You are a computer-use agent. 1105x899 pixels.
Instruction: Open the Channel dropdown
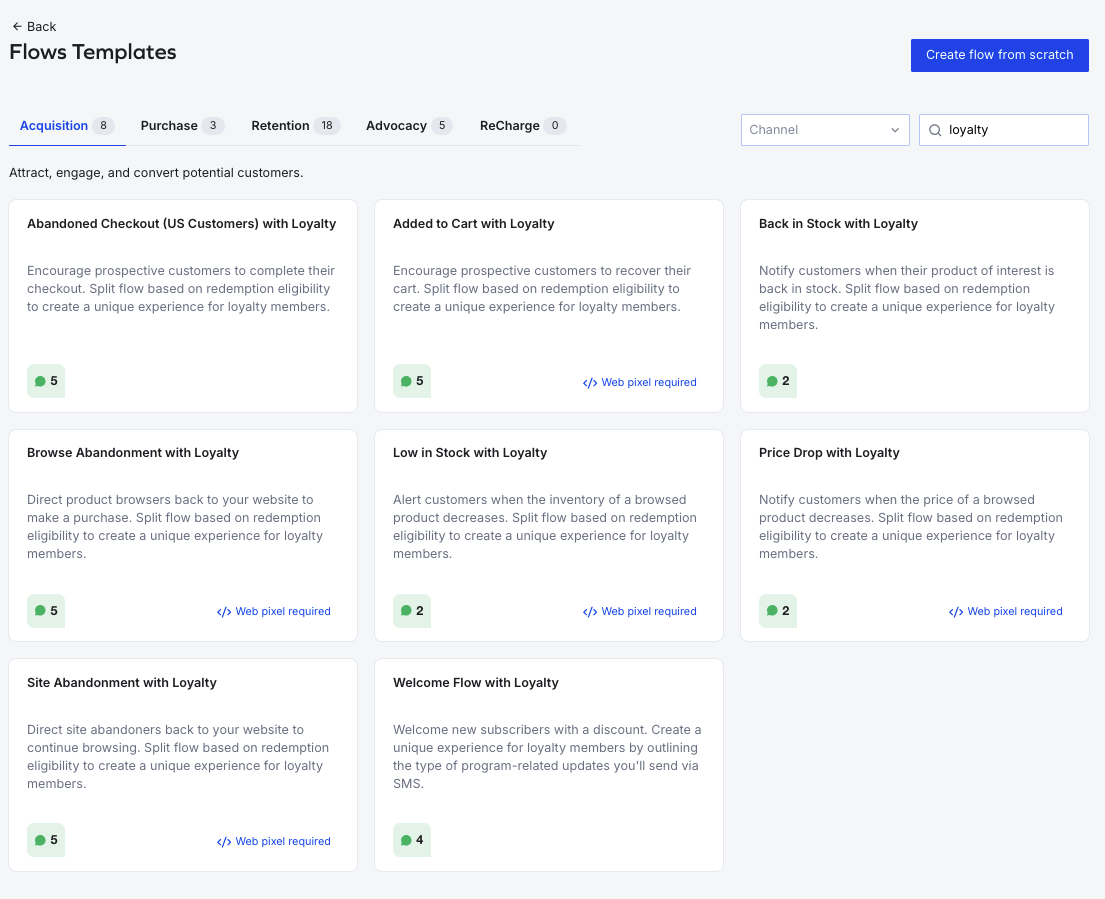click(x=825, y=130)
